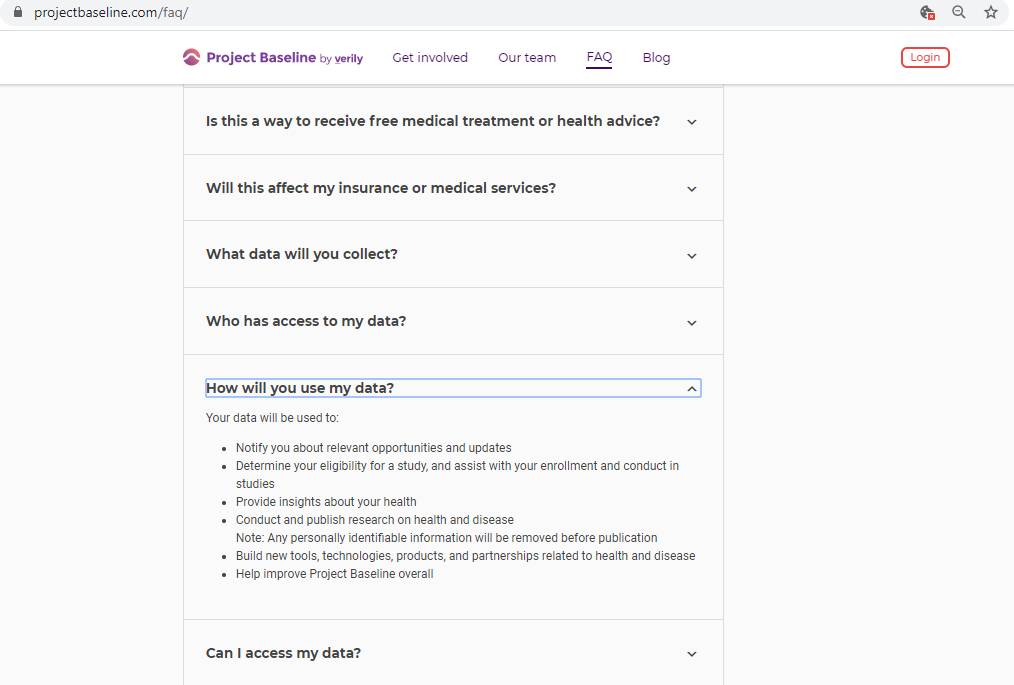Expand the insurance or medical services chevron
The width and height of the screenshot is (1014, 685).
(x=691, y=189)
